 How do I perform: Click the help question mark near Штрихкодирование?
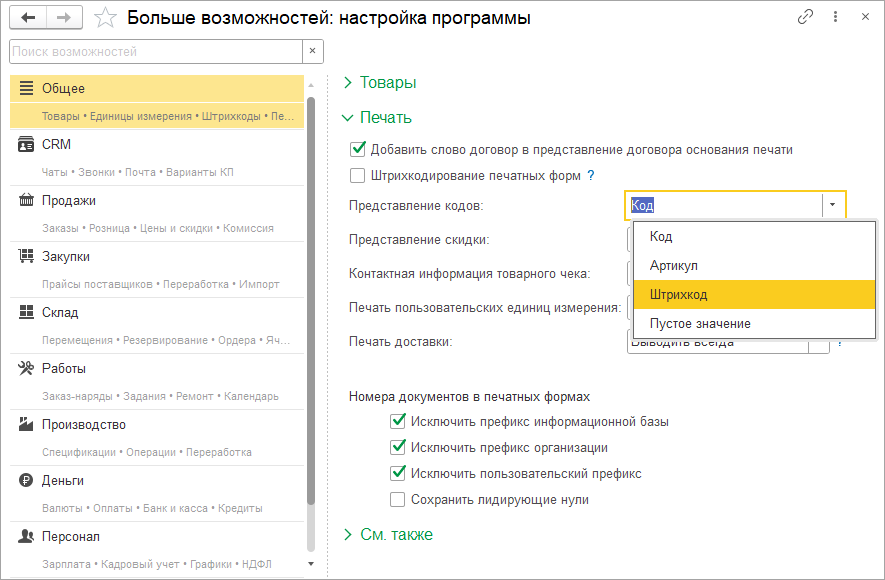(x=590, y=176)
